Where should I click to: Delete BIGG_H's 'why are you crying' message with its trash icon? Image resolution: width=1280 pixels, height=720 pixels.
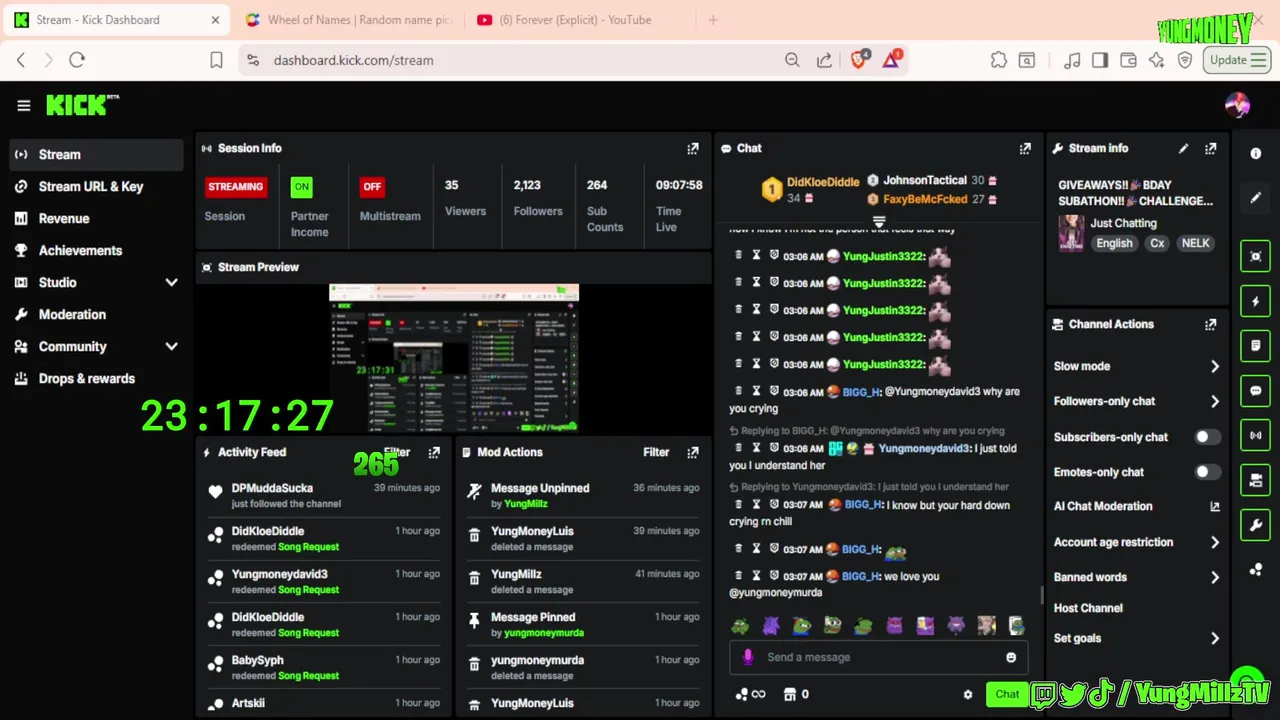(x=739, y=391)
